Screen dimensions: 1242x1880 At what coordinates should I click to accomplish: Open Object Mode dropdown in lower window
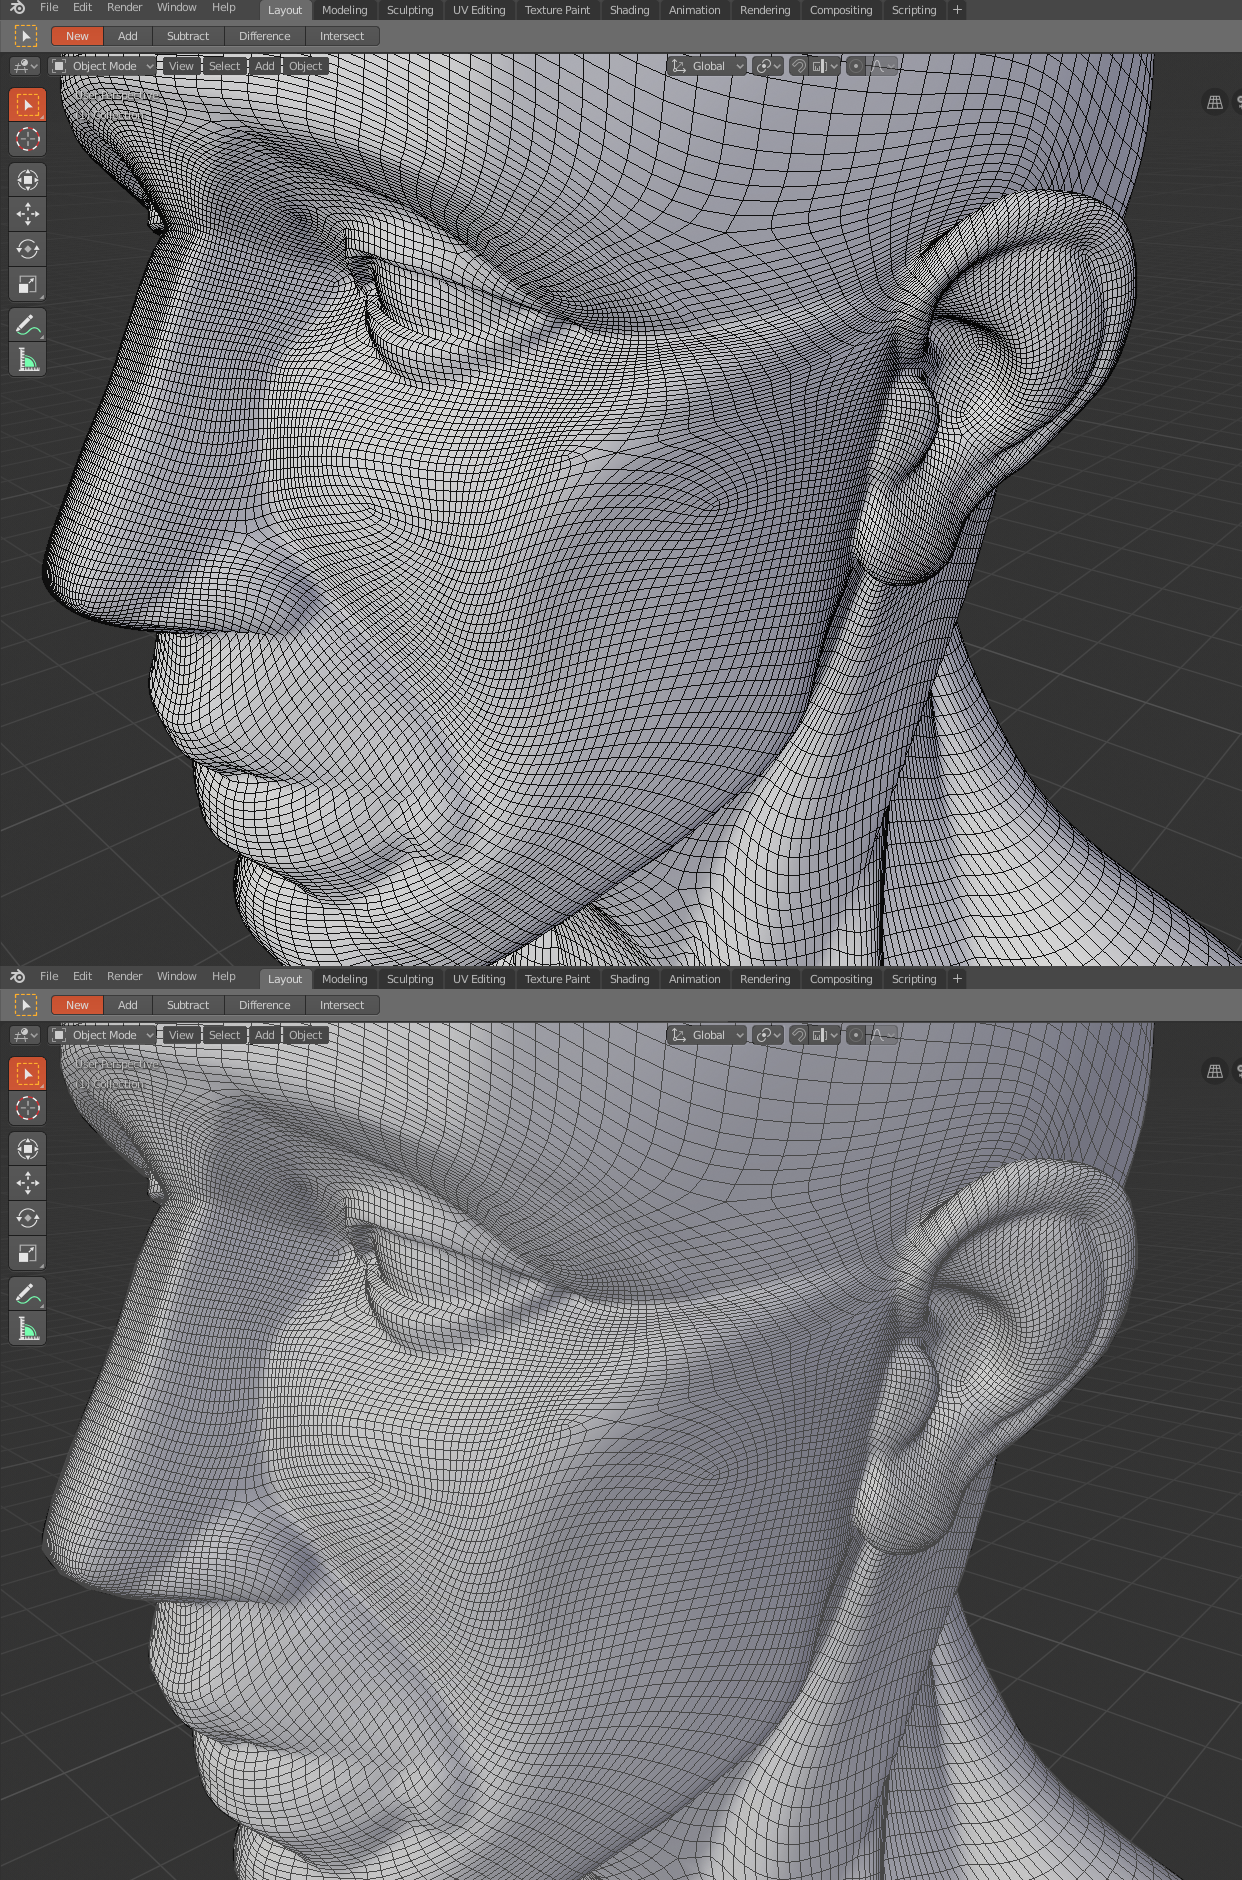[103, 1035]
